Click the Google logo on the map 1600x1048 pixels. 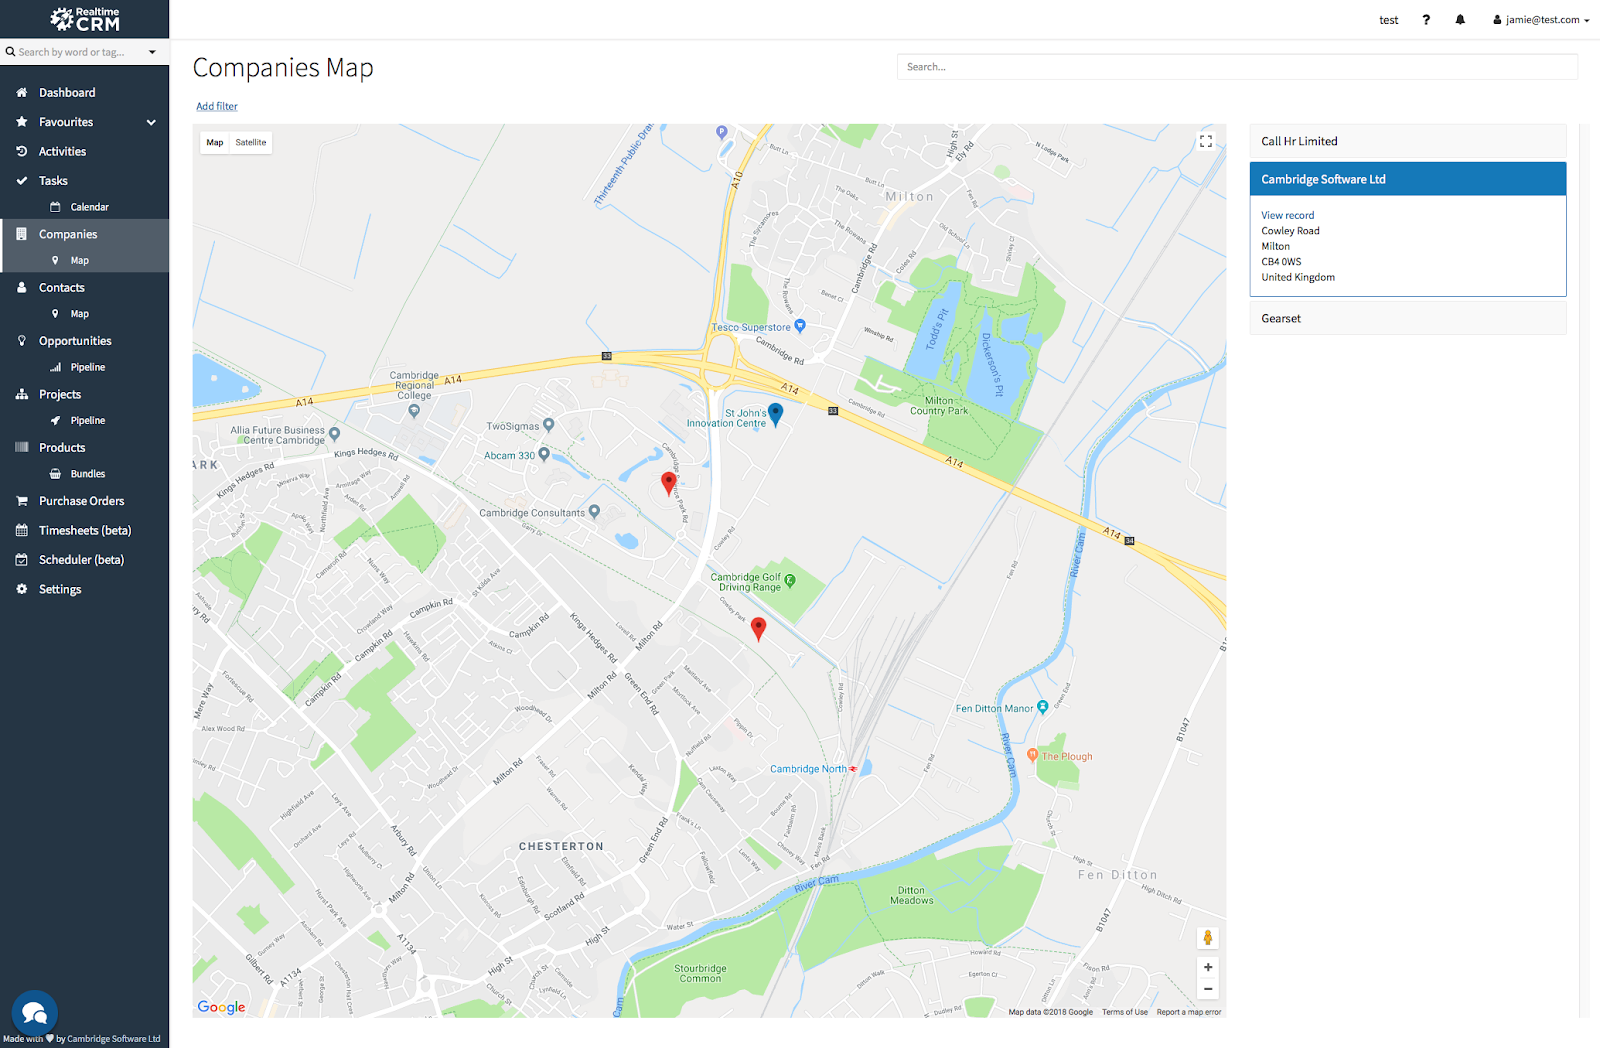pyautogui.click(x=221, y=1007)
